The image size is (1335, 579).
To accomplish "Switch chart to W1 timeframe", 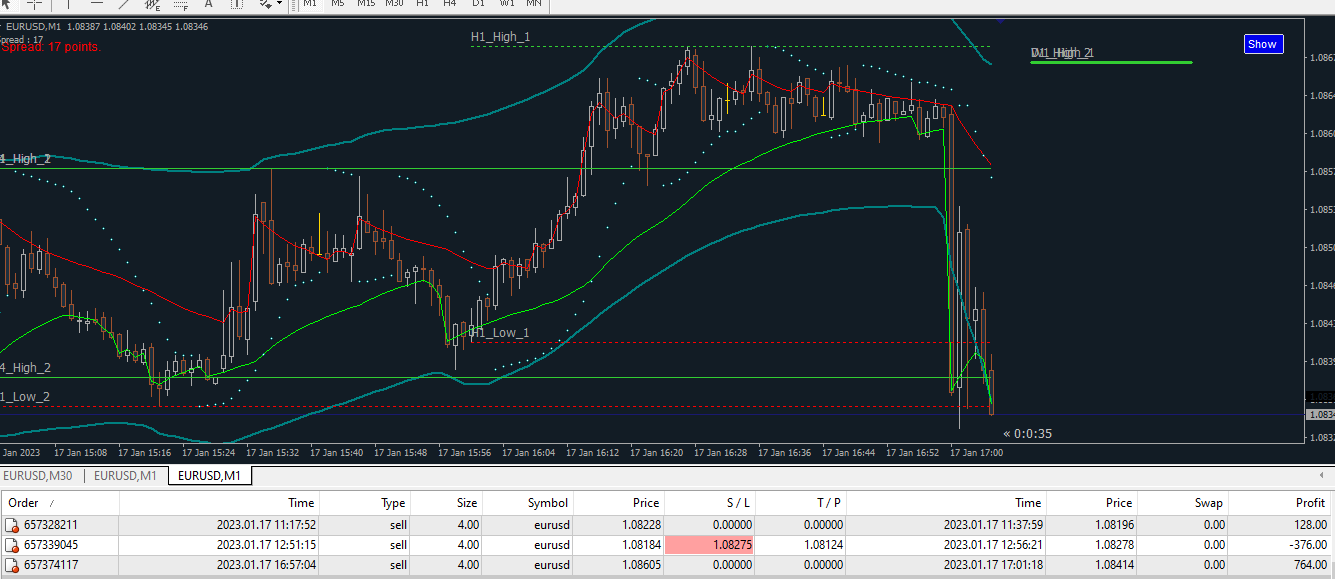I will tap(506, 4).
